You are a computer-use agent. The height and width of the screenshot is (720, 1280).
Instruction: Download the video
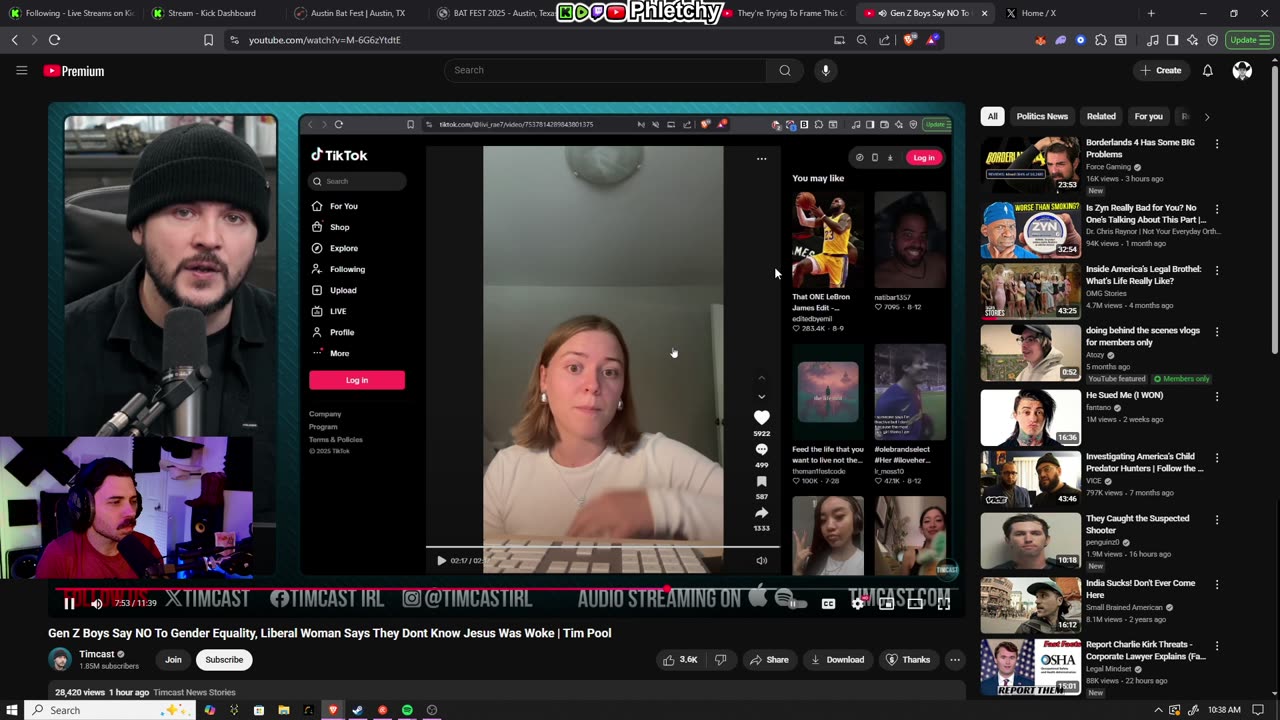point(838,660)
